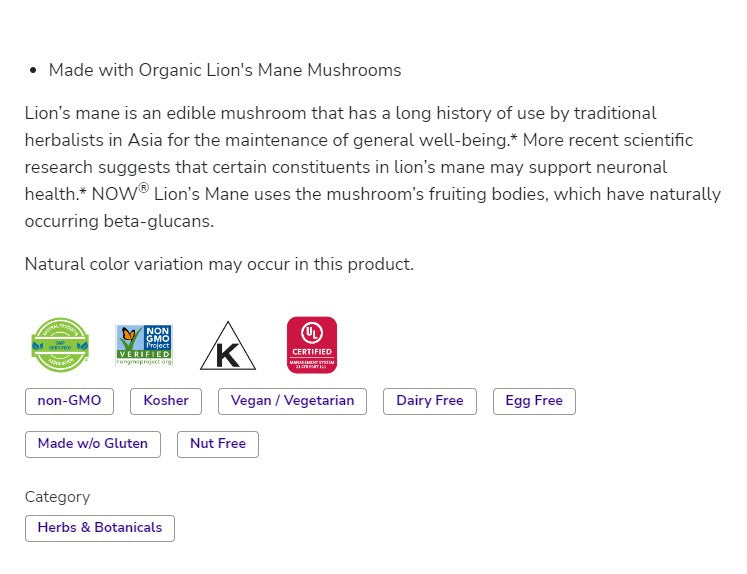Choose the Dairy Free tag

(x=430, y=401)
